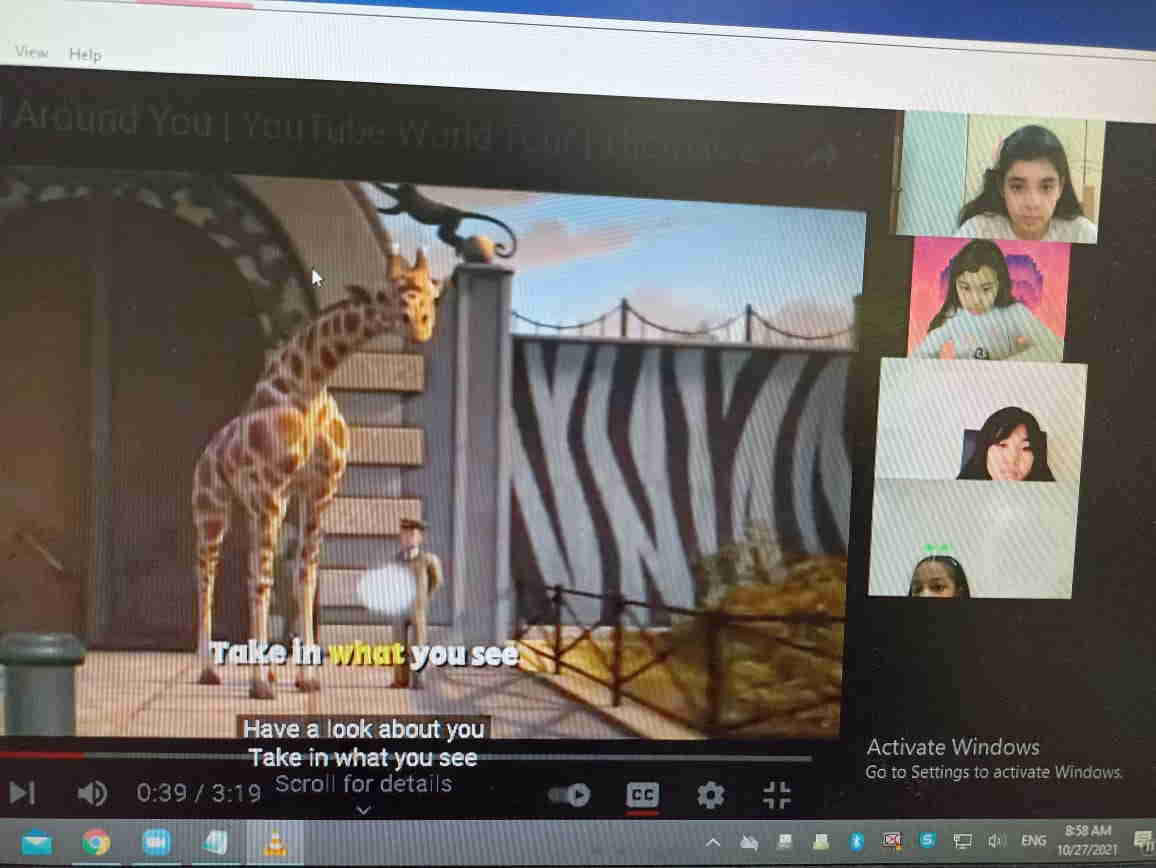Open the system volume tray icon
The width and height of the screenshot is (1156, 868).
pos(996,841)
